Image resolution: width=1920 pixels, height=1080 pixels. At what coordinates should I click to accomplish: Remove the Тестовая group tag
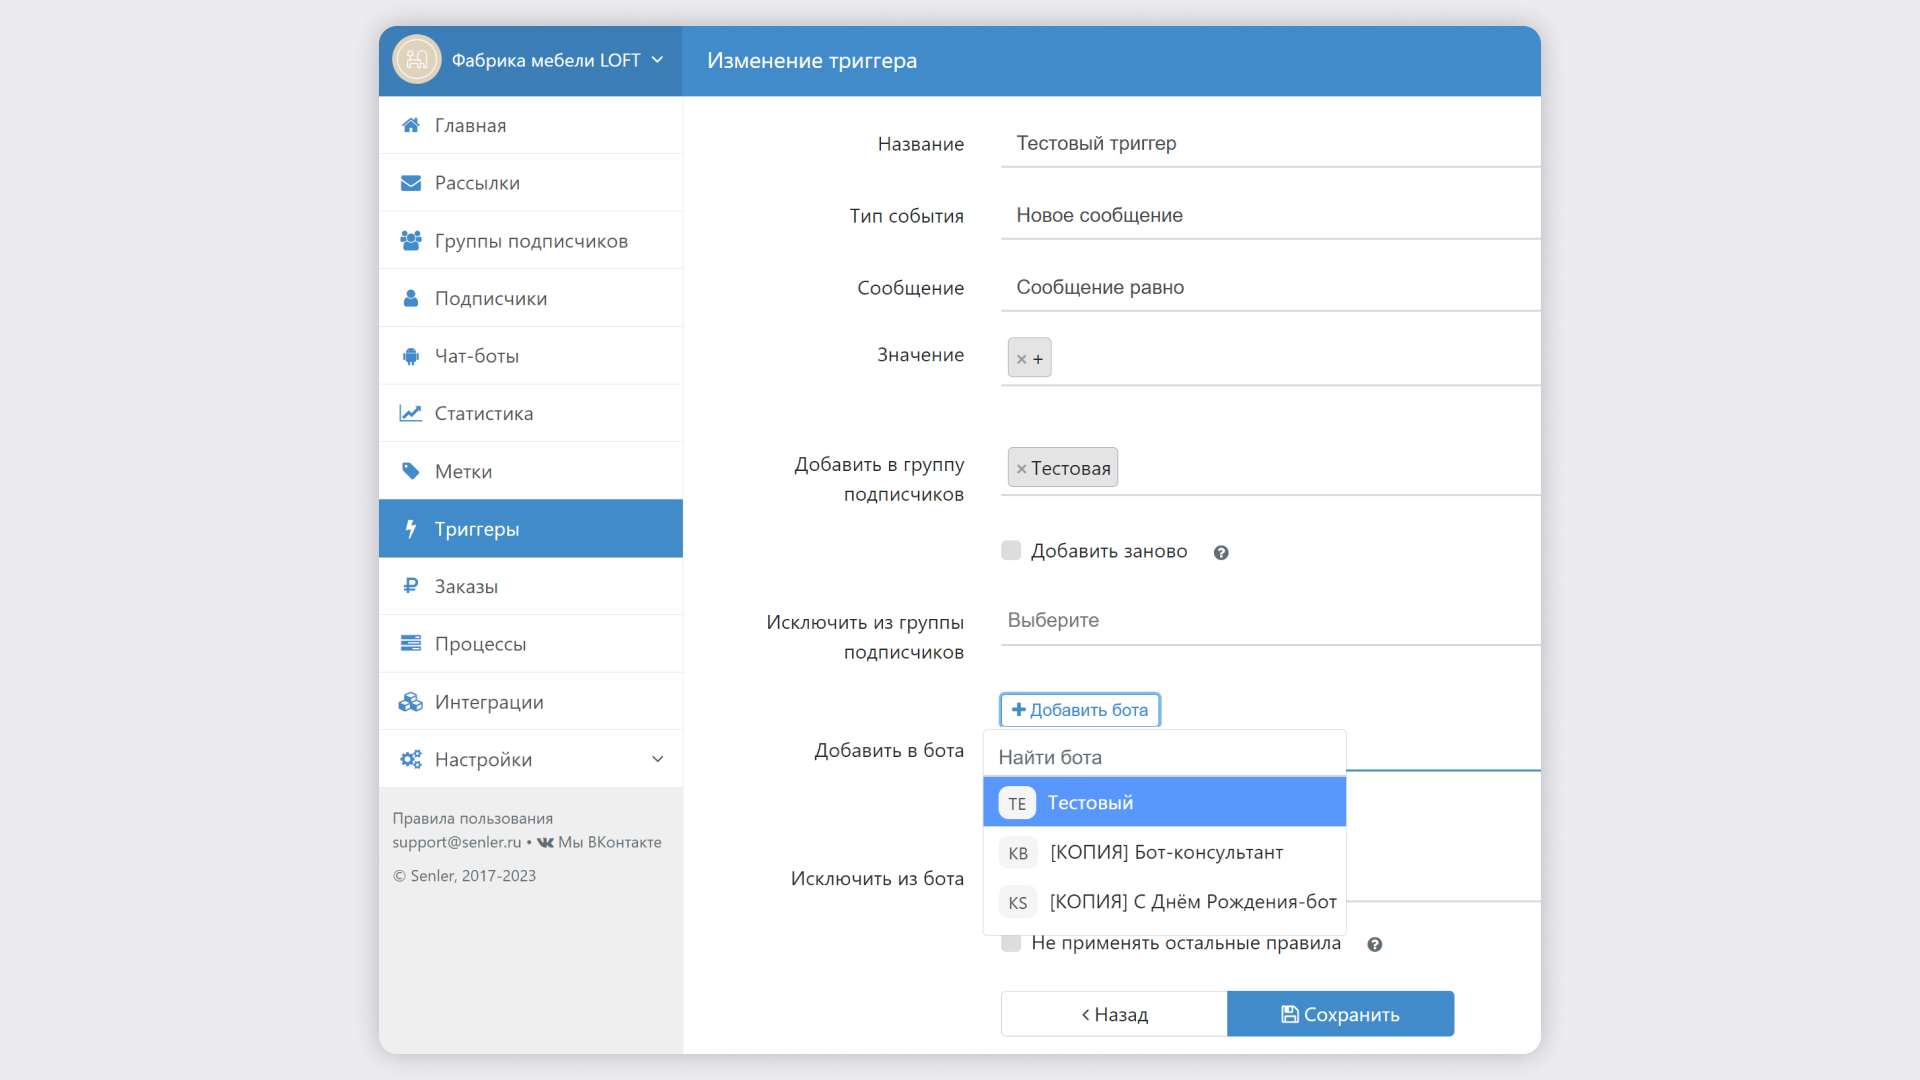pyautogui.click(x=1021, y=468)
